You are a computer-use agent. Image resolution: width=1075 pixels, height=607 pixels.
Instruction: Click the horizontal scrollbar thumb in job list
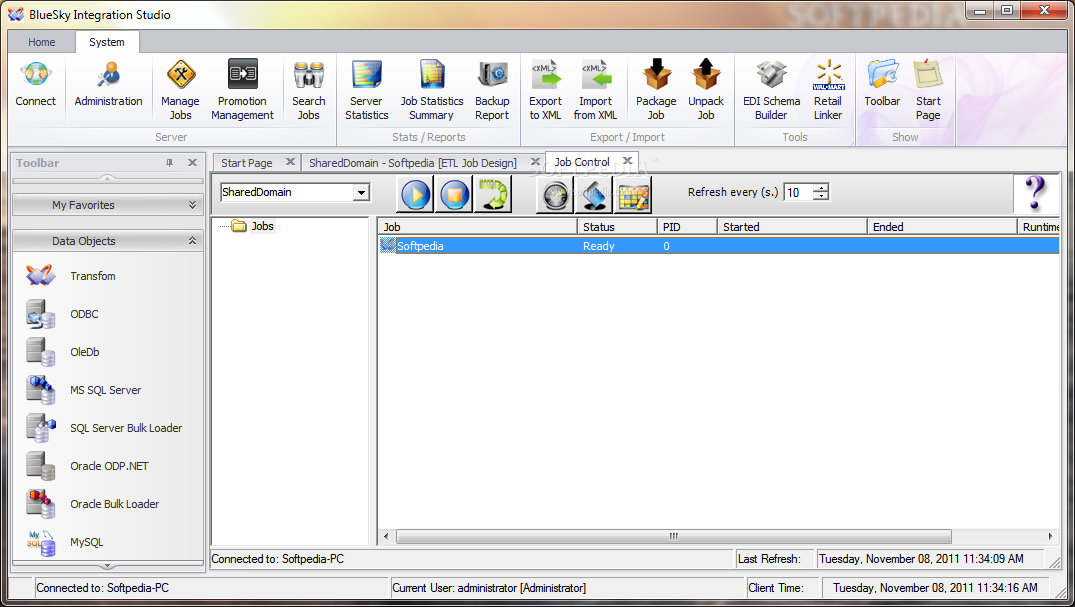[673, 536]
